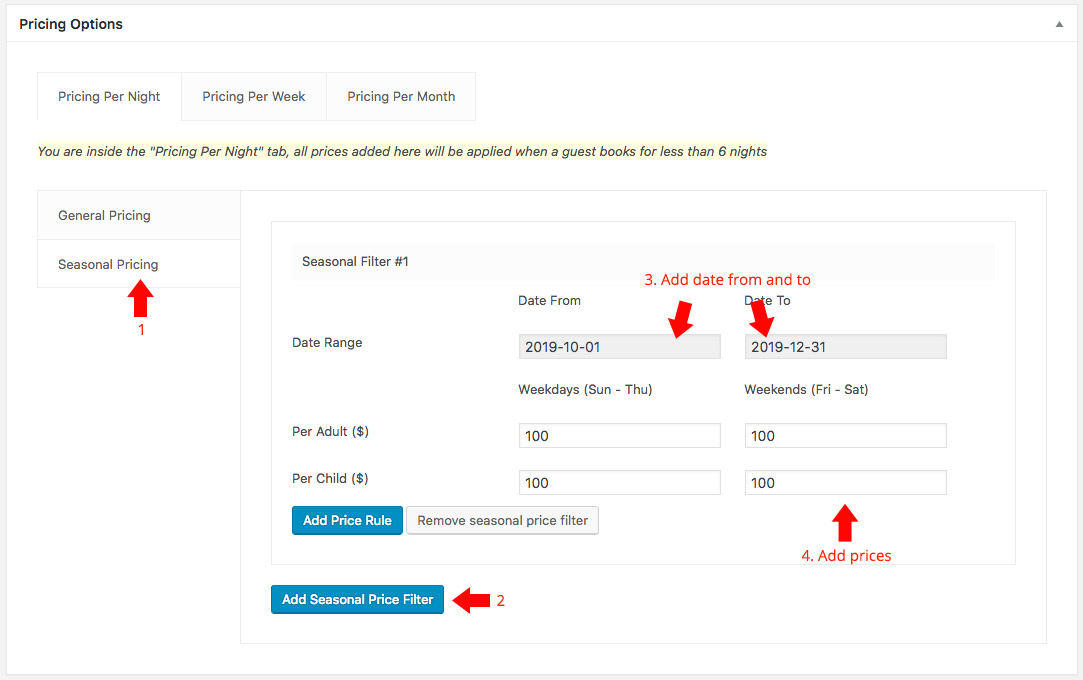Focus the Per Adult weekdays price input
Screen dimensions: 1083x680
619,436
